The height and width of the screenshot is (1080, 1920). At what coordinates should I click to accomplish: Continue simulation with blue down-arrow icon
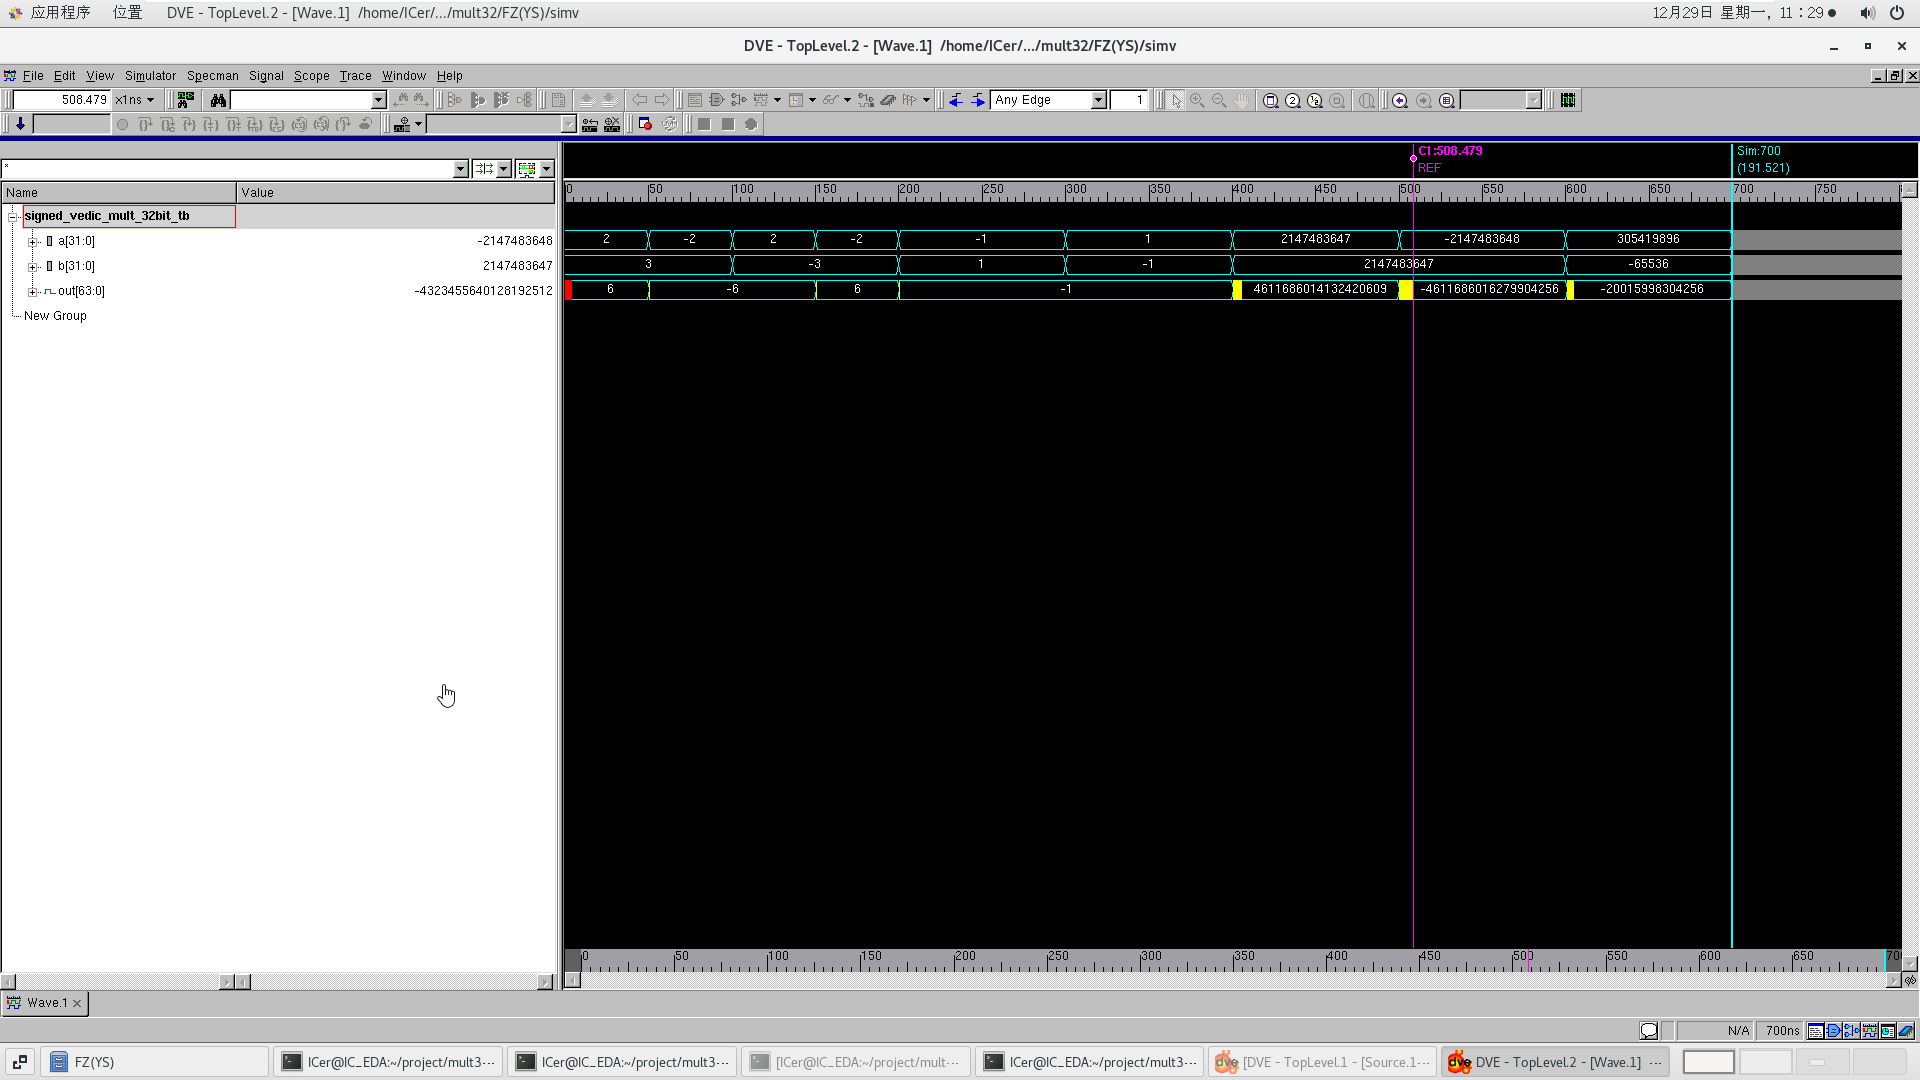point(20,123)
